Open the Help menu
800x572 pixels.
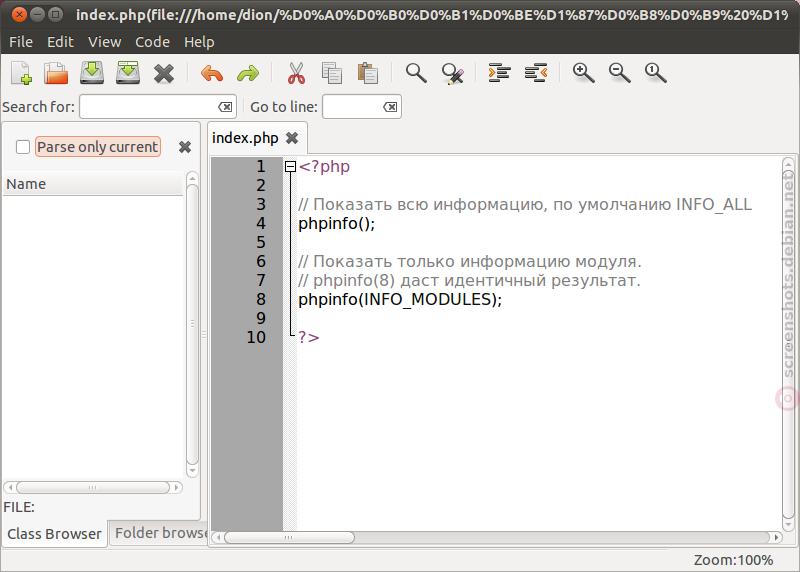199,42
